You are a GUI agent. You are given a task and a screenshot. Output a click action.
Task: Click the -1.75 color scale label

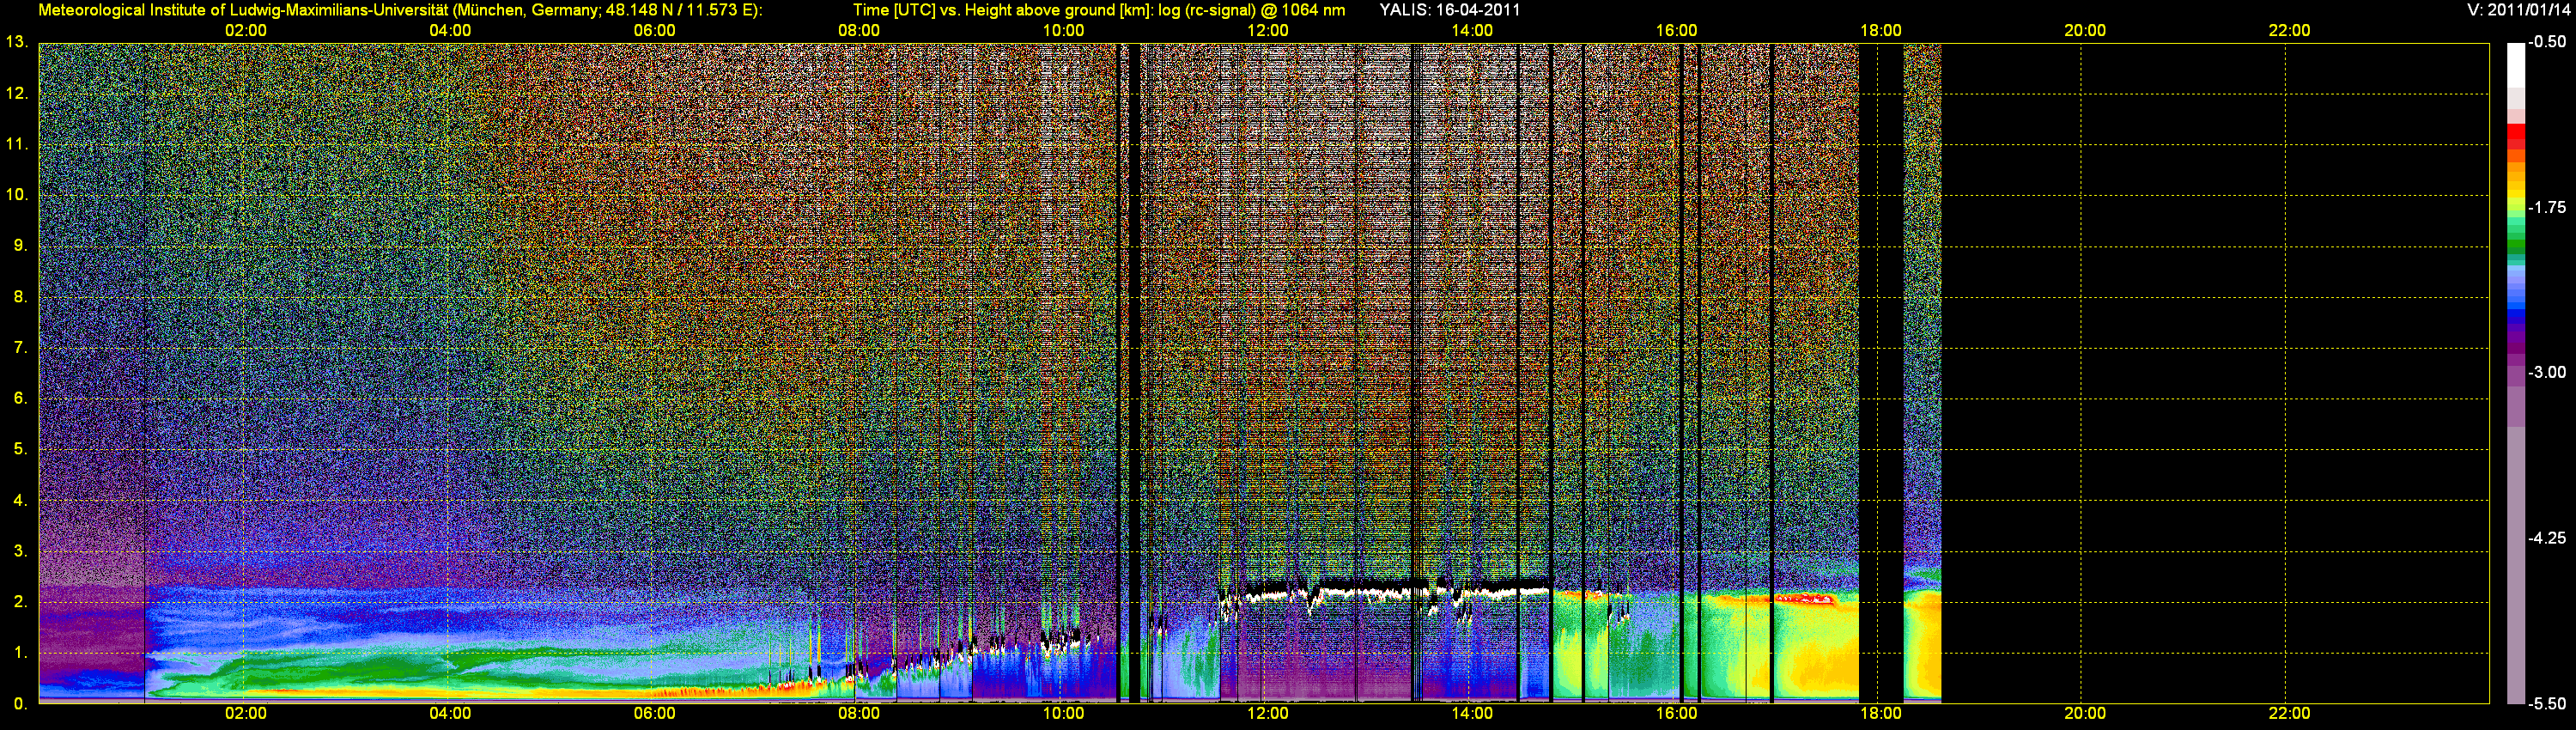2546,208
